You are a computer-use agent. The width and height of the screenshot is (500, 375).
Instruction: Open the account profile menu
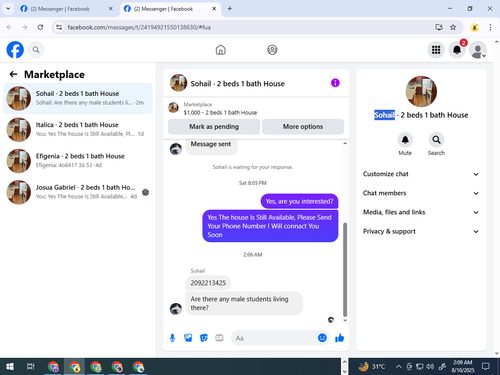coord(478,50)
